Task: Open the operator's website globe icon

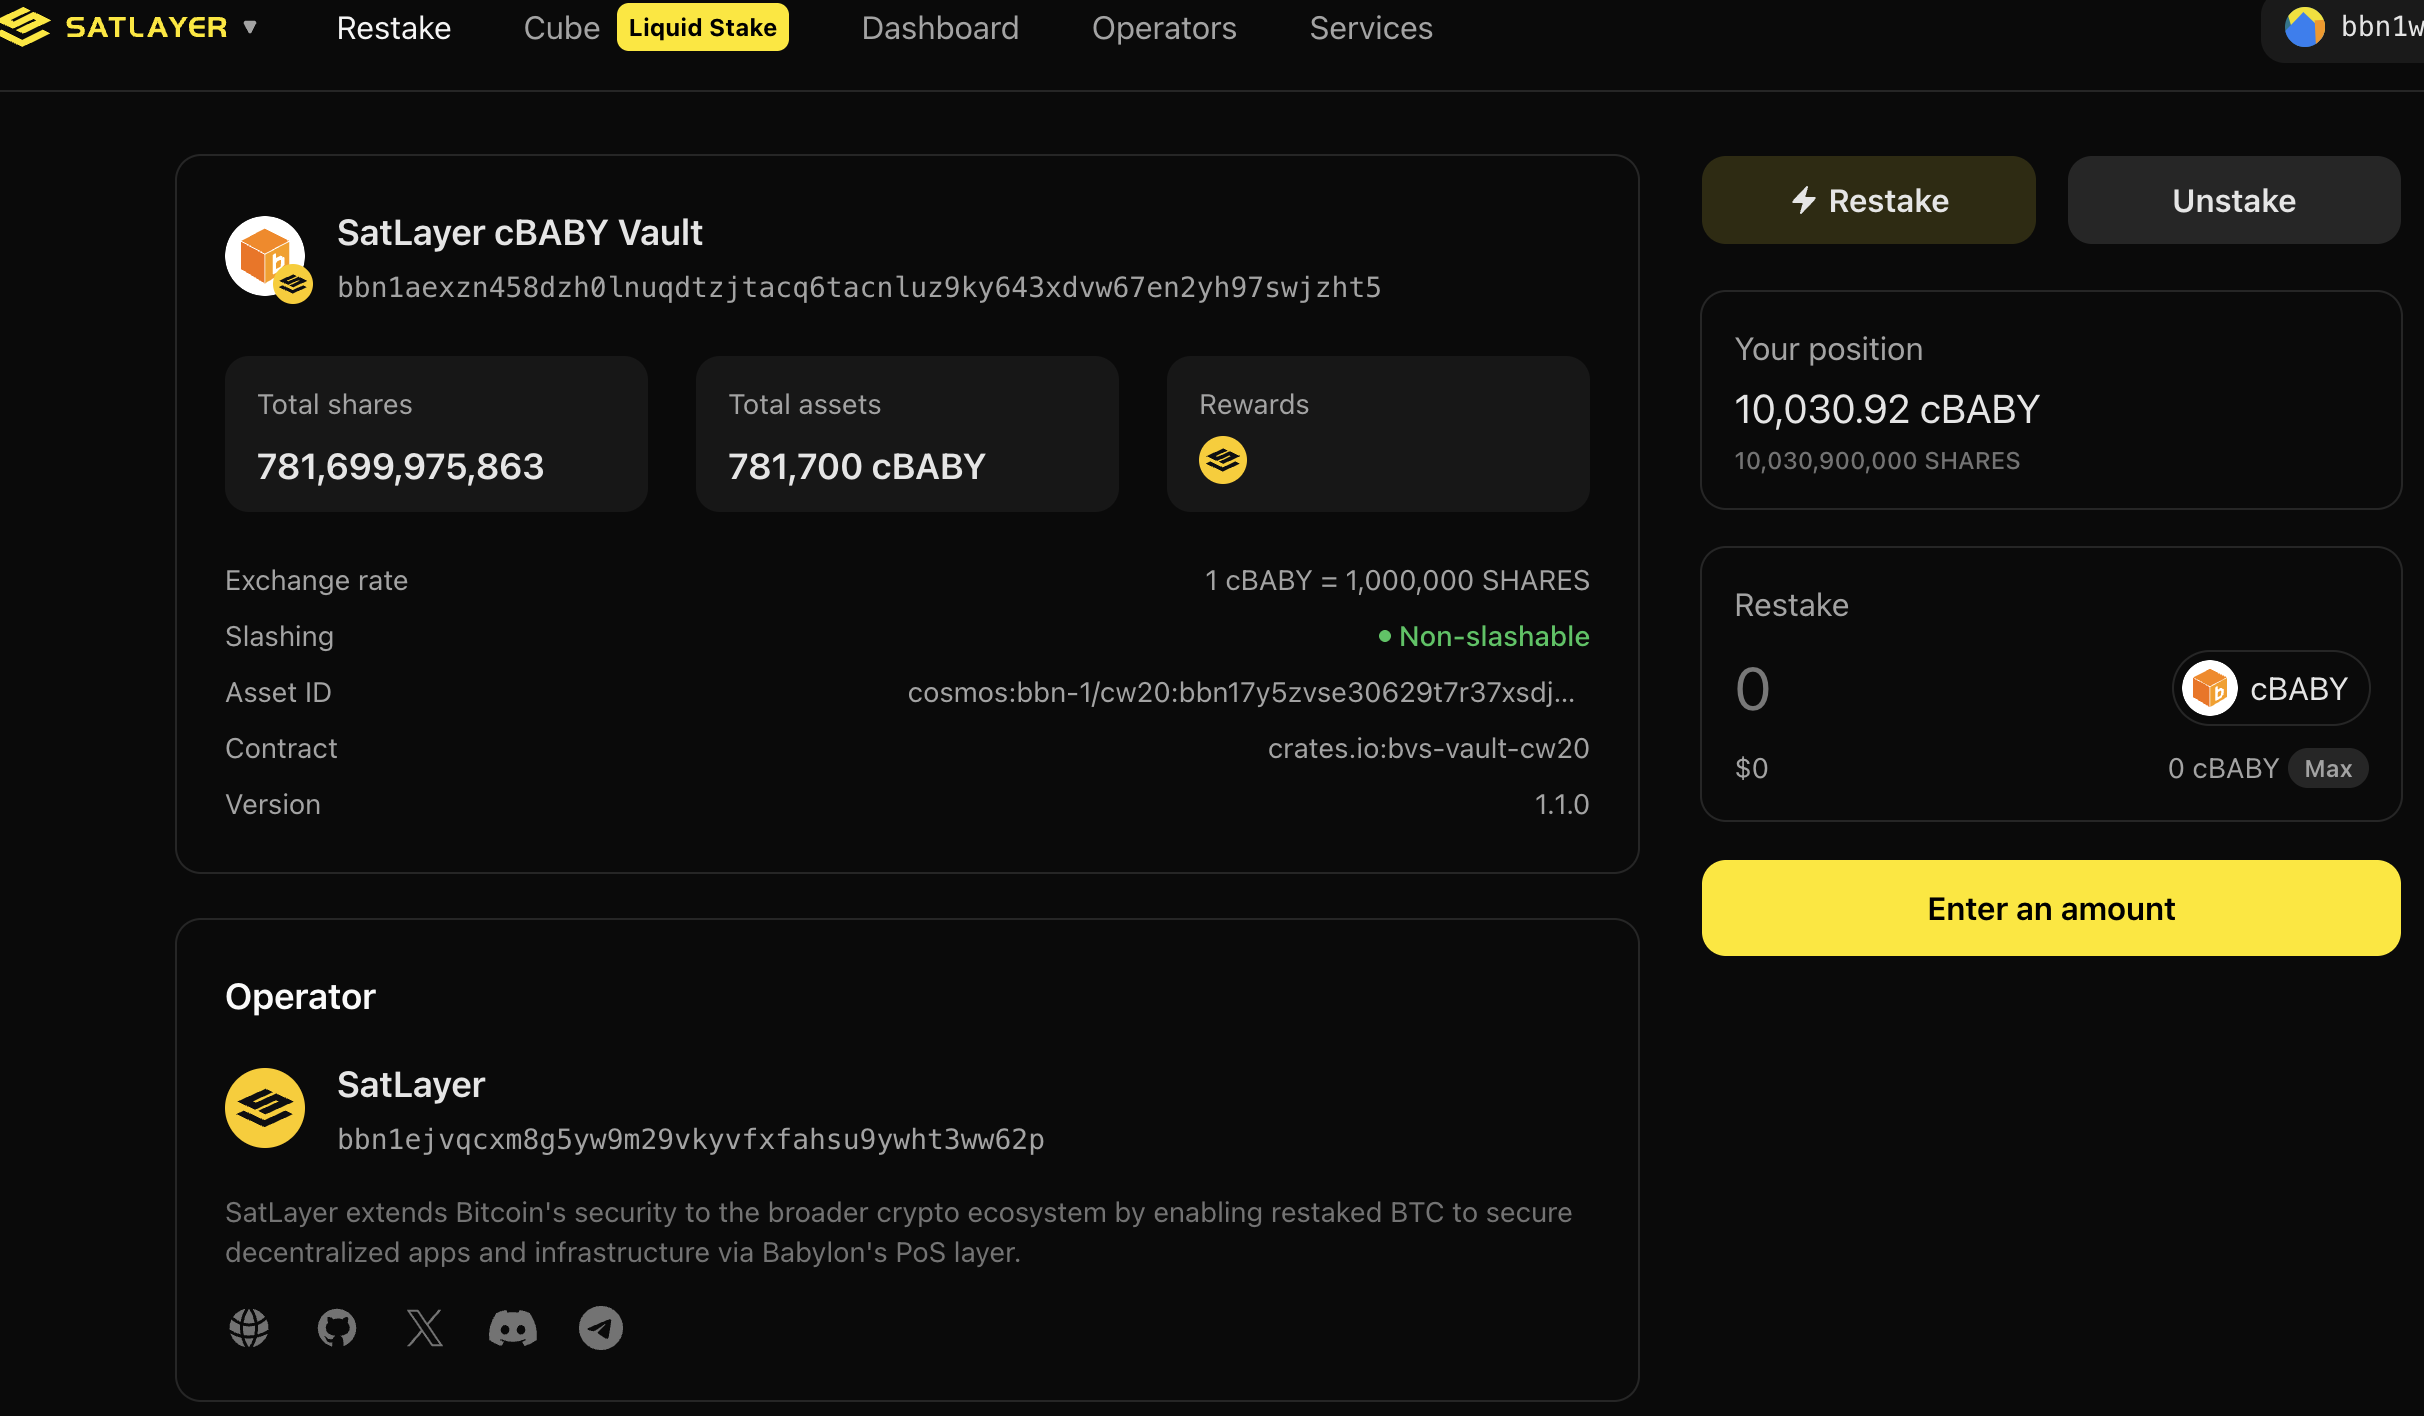Action: [x=249, y=1328]
